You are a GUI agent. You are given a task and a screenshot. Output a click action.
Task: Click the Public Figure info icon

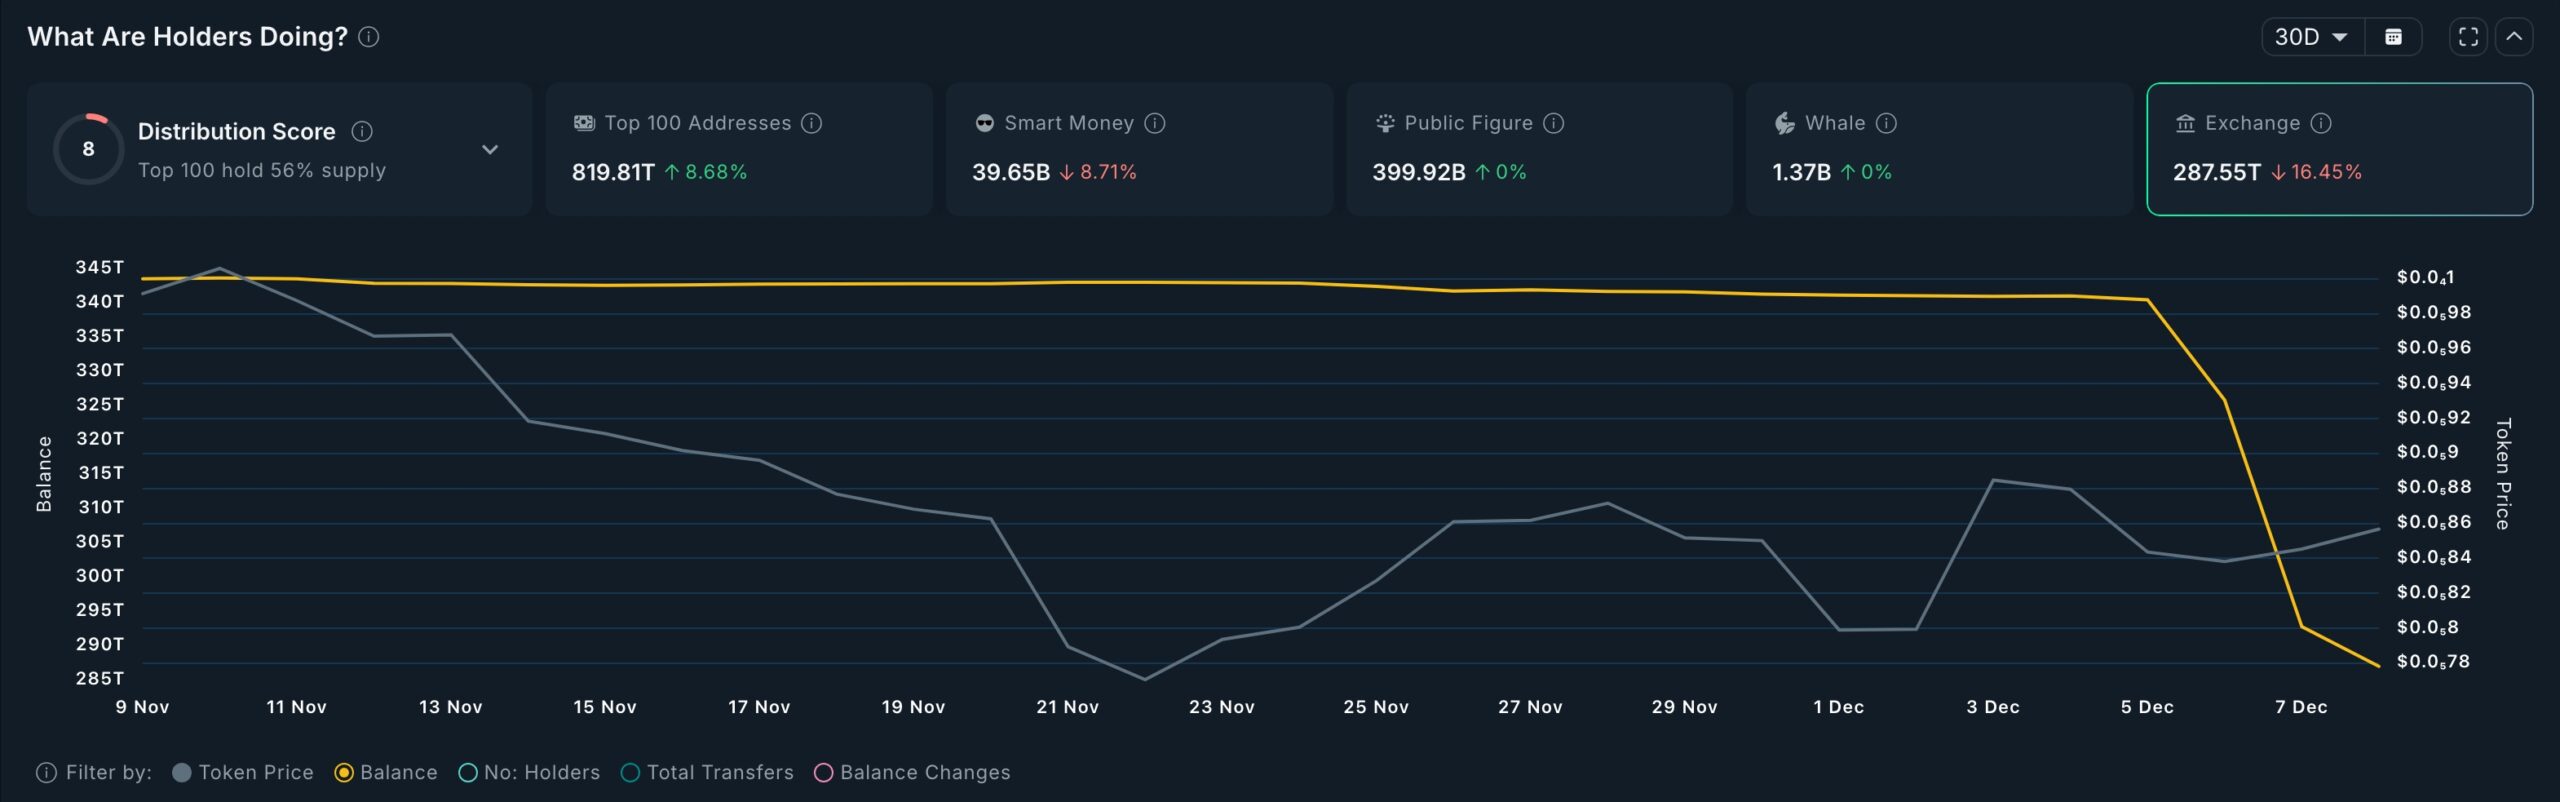point(1553,123)
